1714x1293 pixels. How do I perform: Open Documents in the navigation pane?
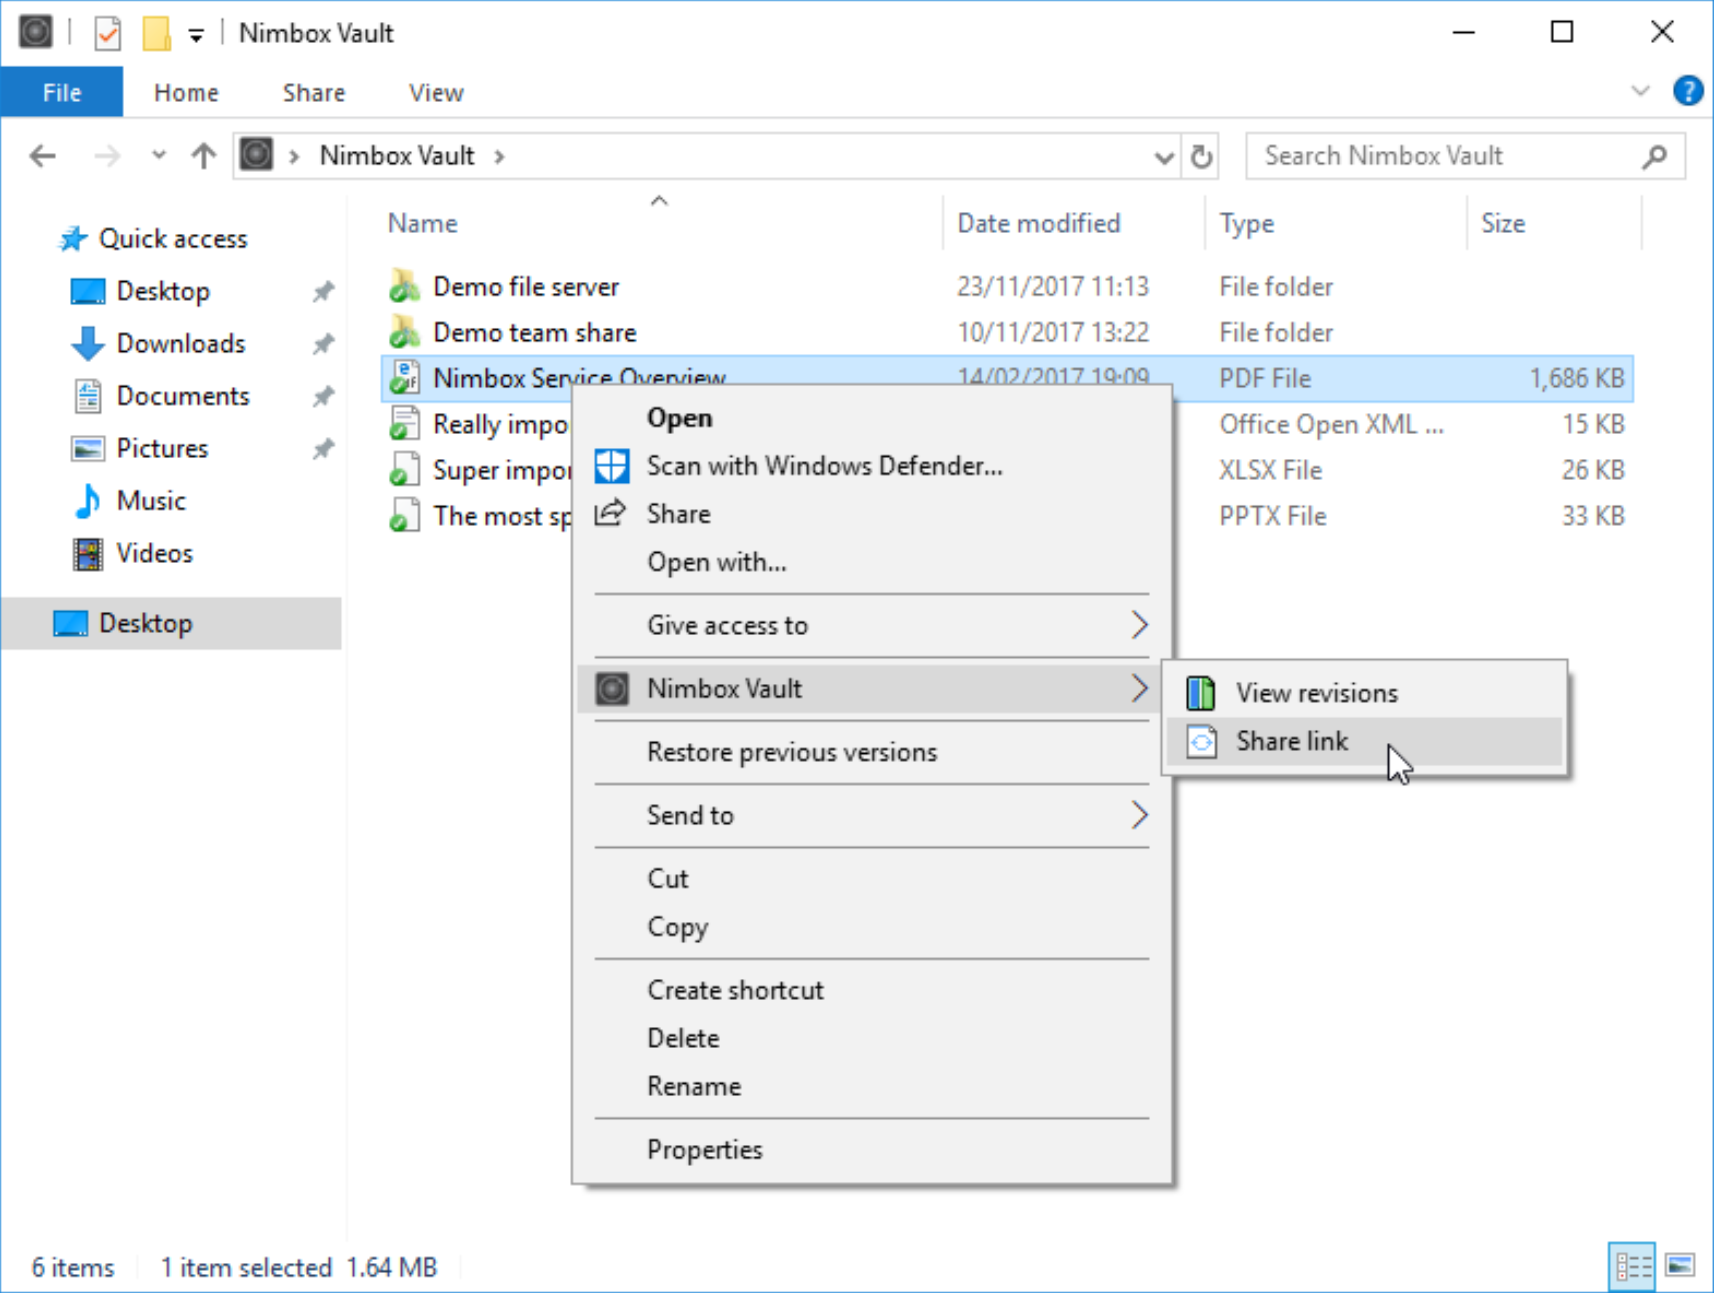point(183,396)
